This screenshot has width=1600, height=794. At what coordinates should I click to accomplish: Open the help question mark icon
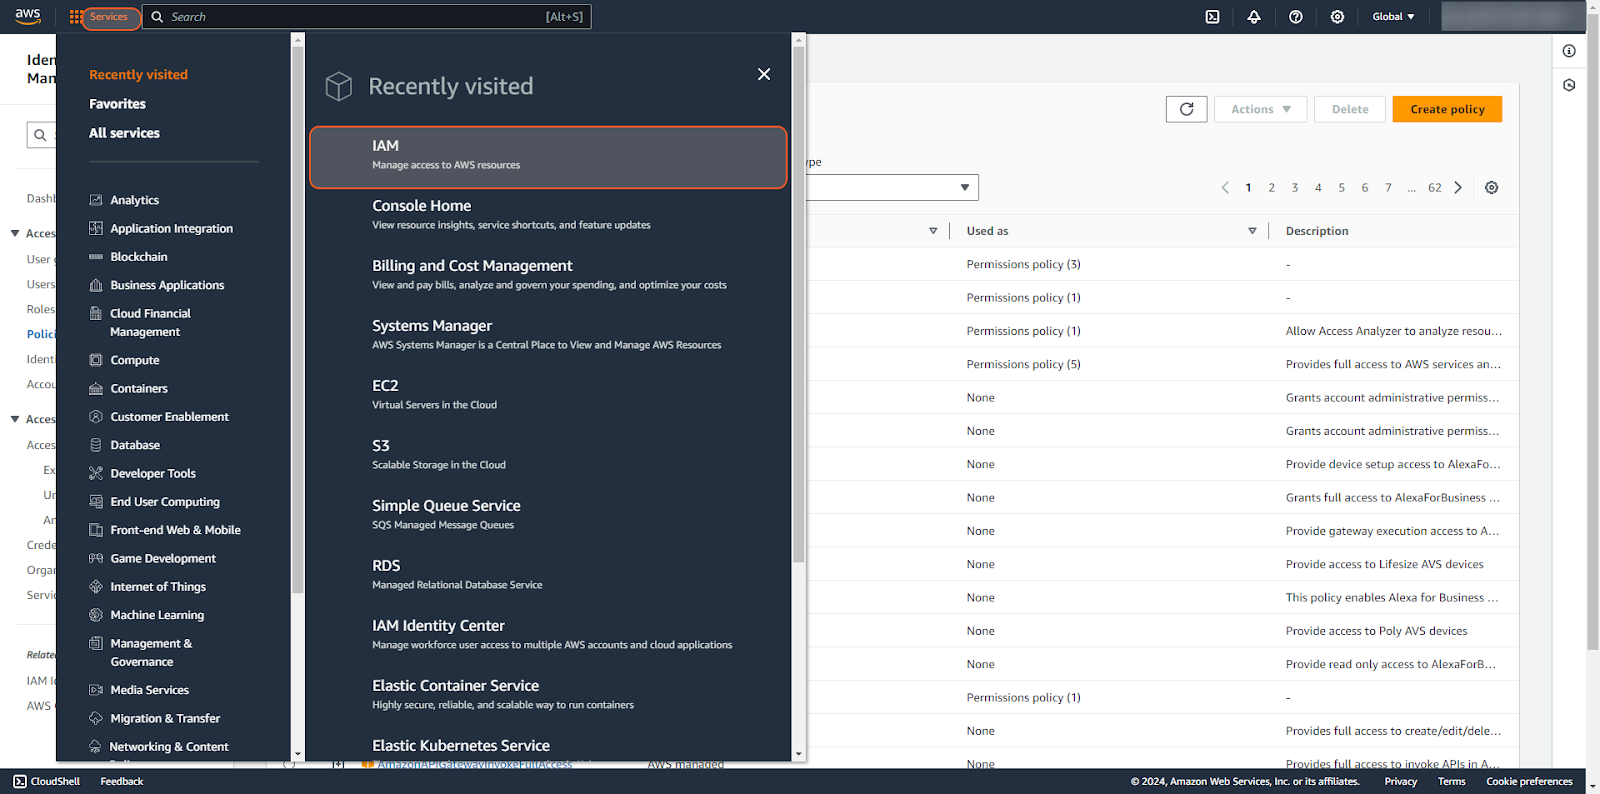click(1296, 17)
